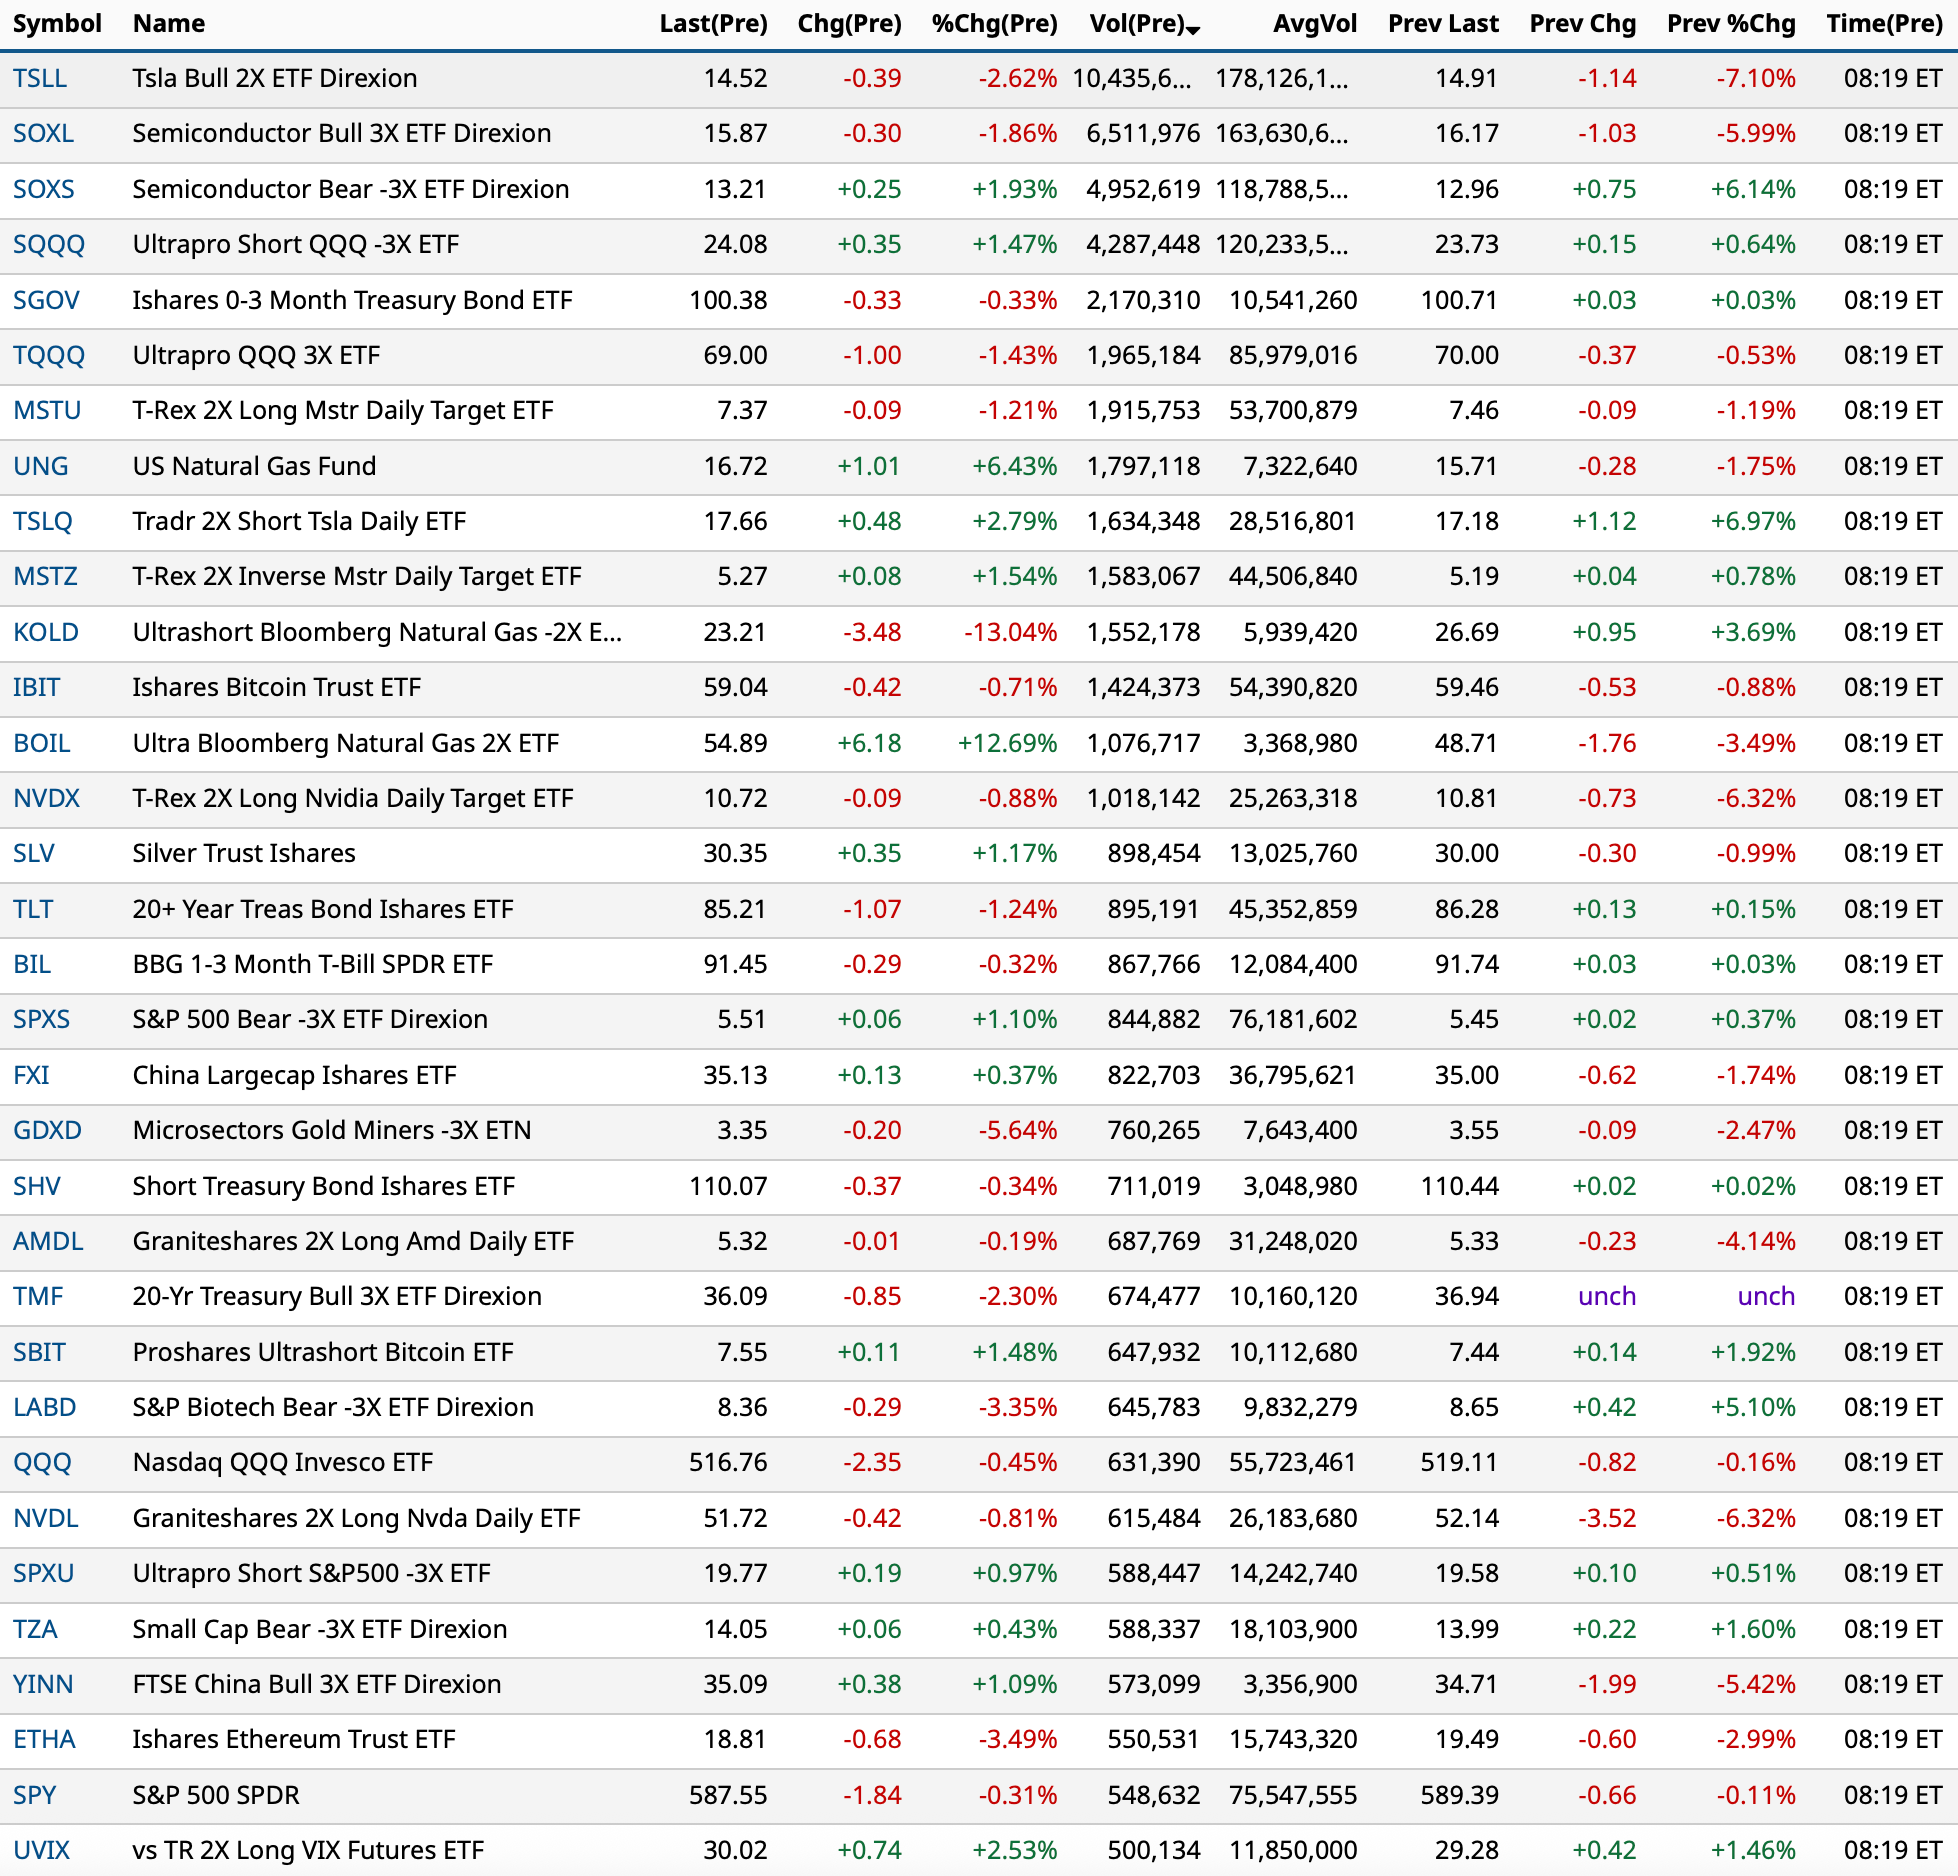Sort by Symbol column header
This screenshot has width=1958, height=1876.
coord(57,23)
